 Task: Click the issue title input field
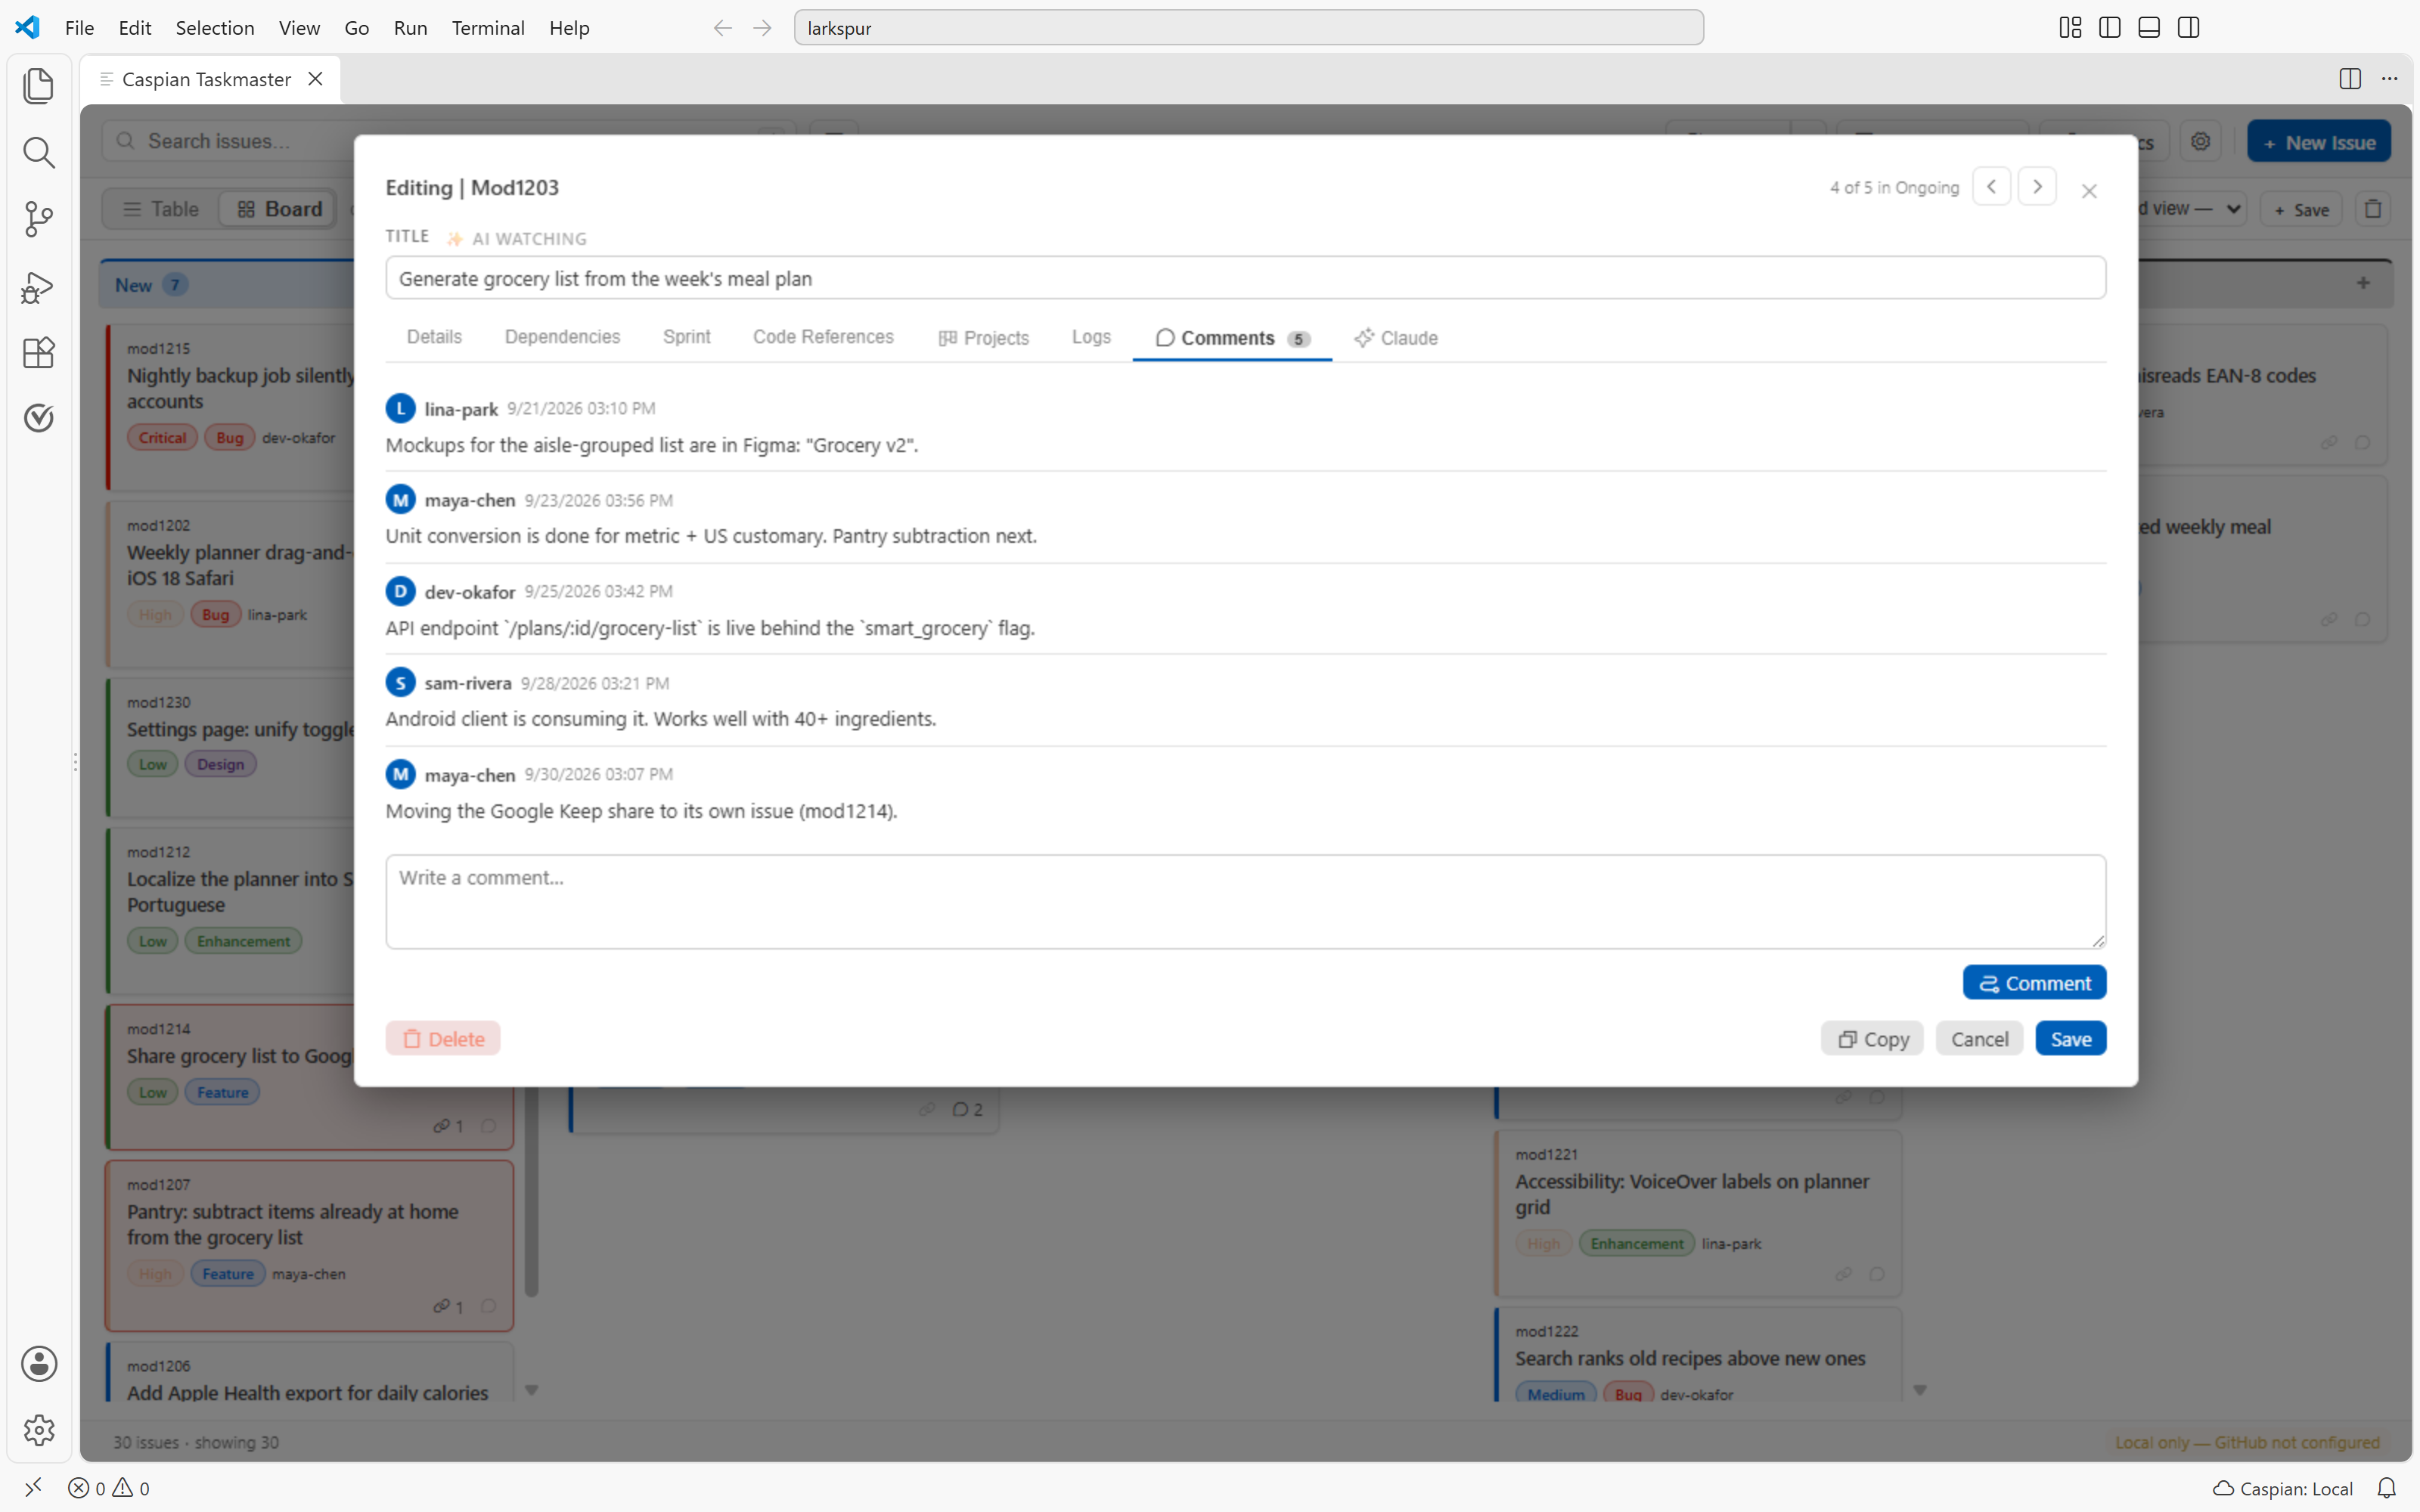click(1245, 278)
